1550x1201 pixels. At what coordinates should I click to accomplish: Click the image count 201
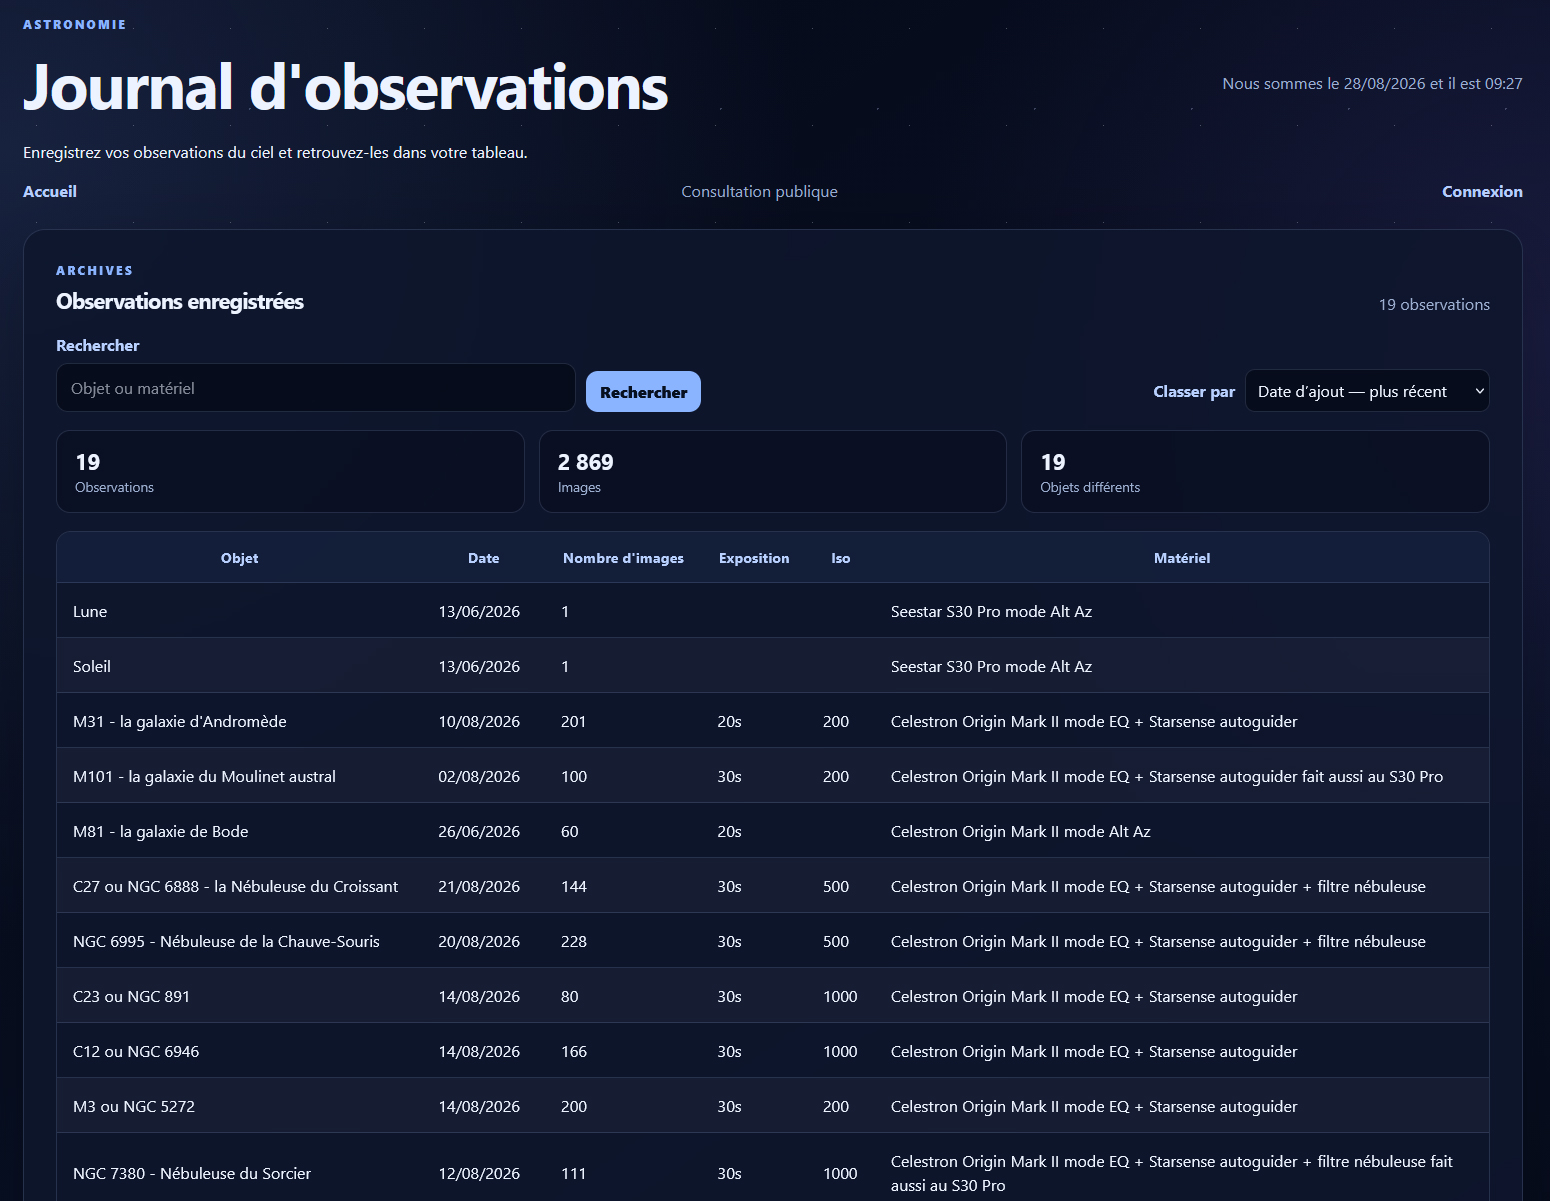pos(574,721)
